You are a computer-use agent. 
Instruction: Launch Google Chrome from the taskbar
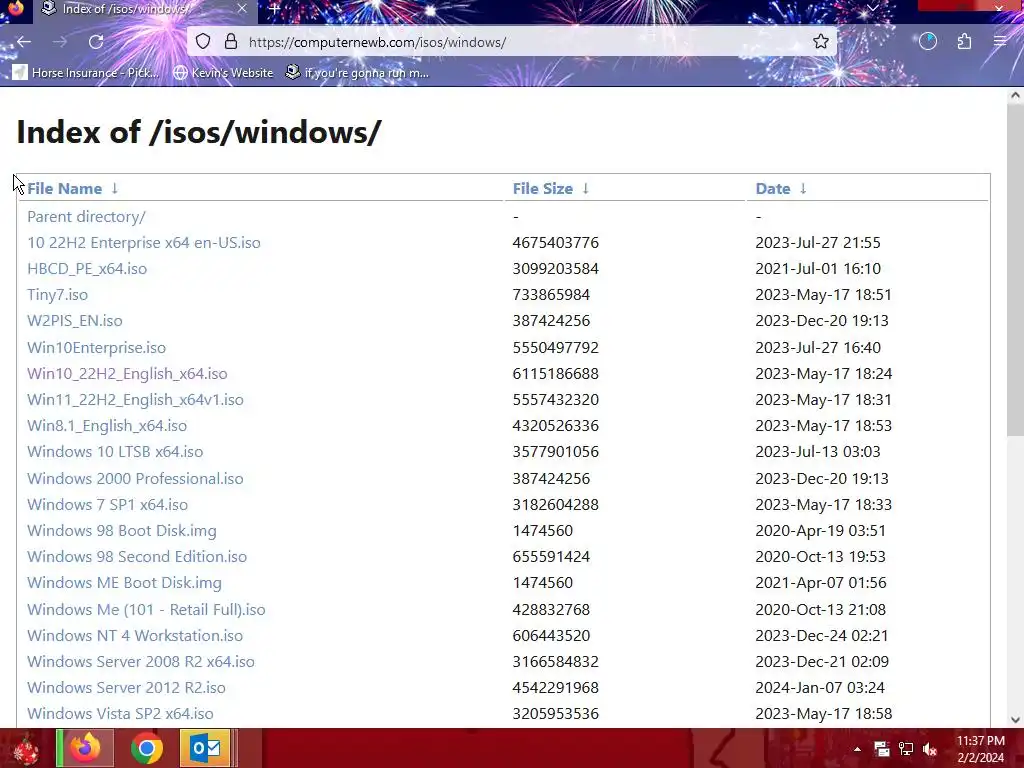146,748
